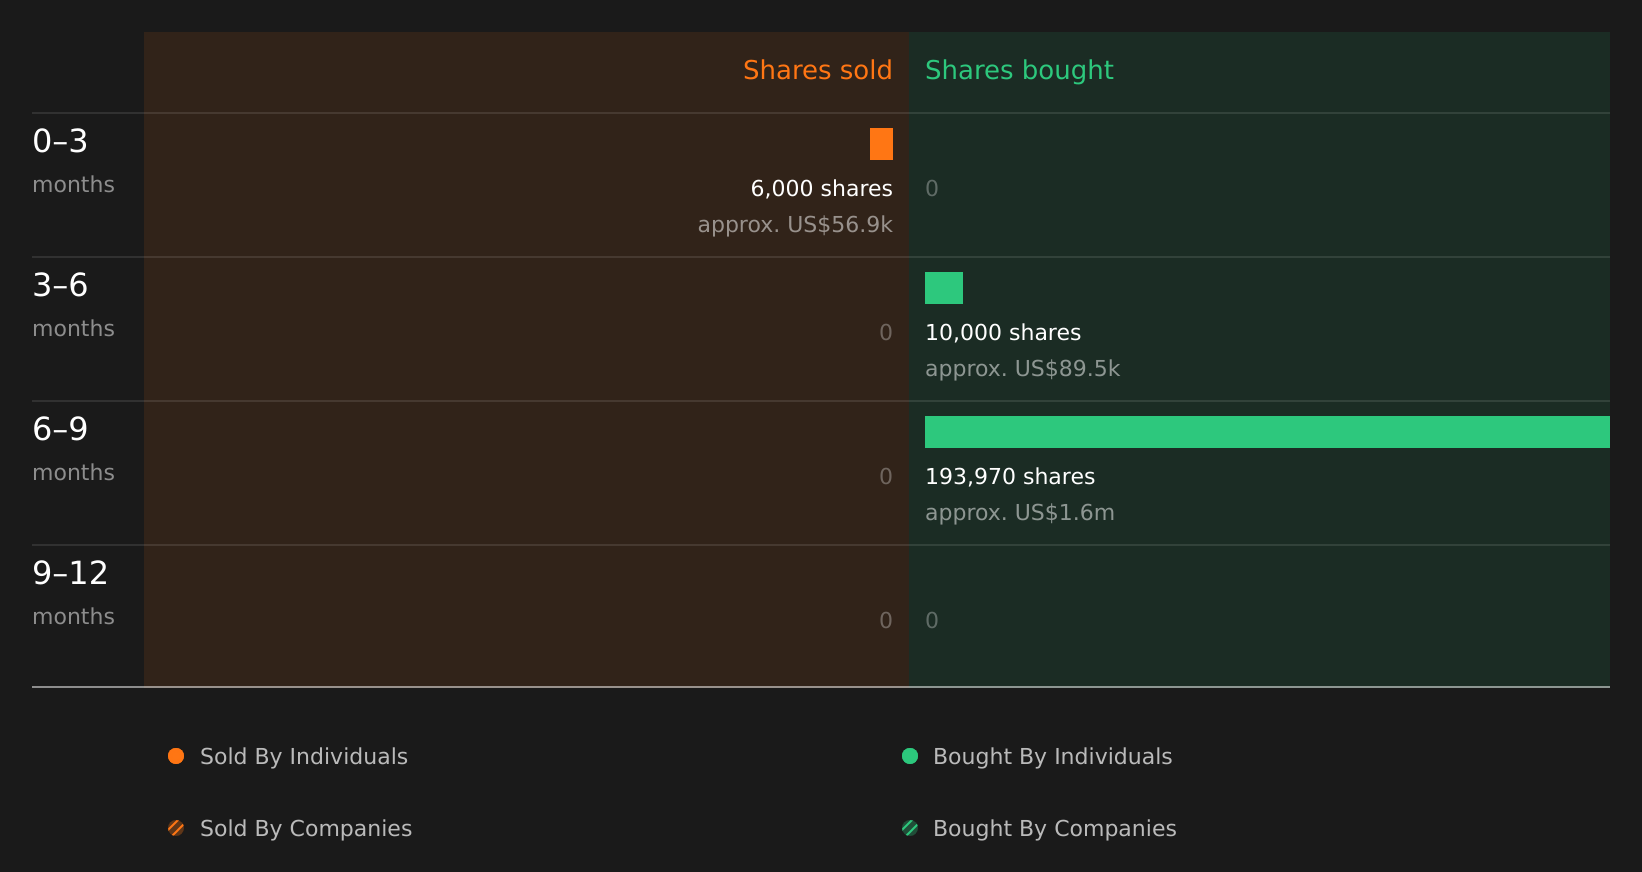
Task: Click the zero bought value in 9–12 months
Action: pos(932,620)
